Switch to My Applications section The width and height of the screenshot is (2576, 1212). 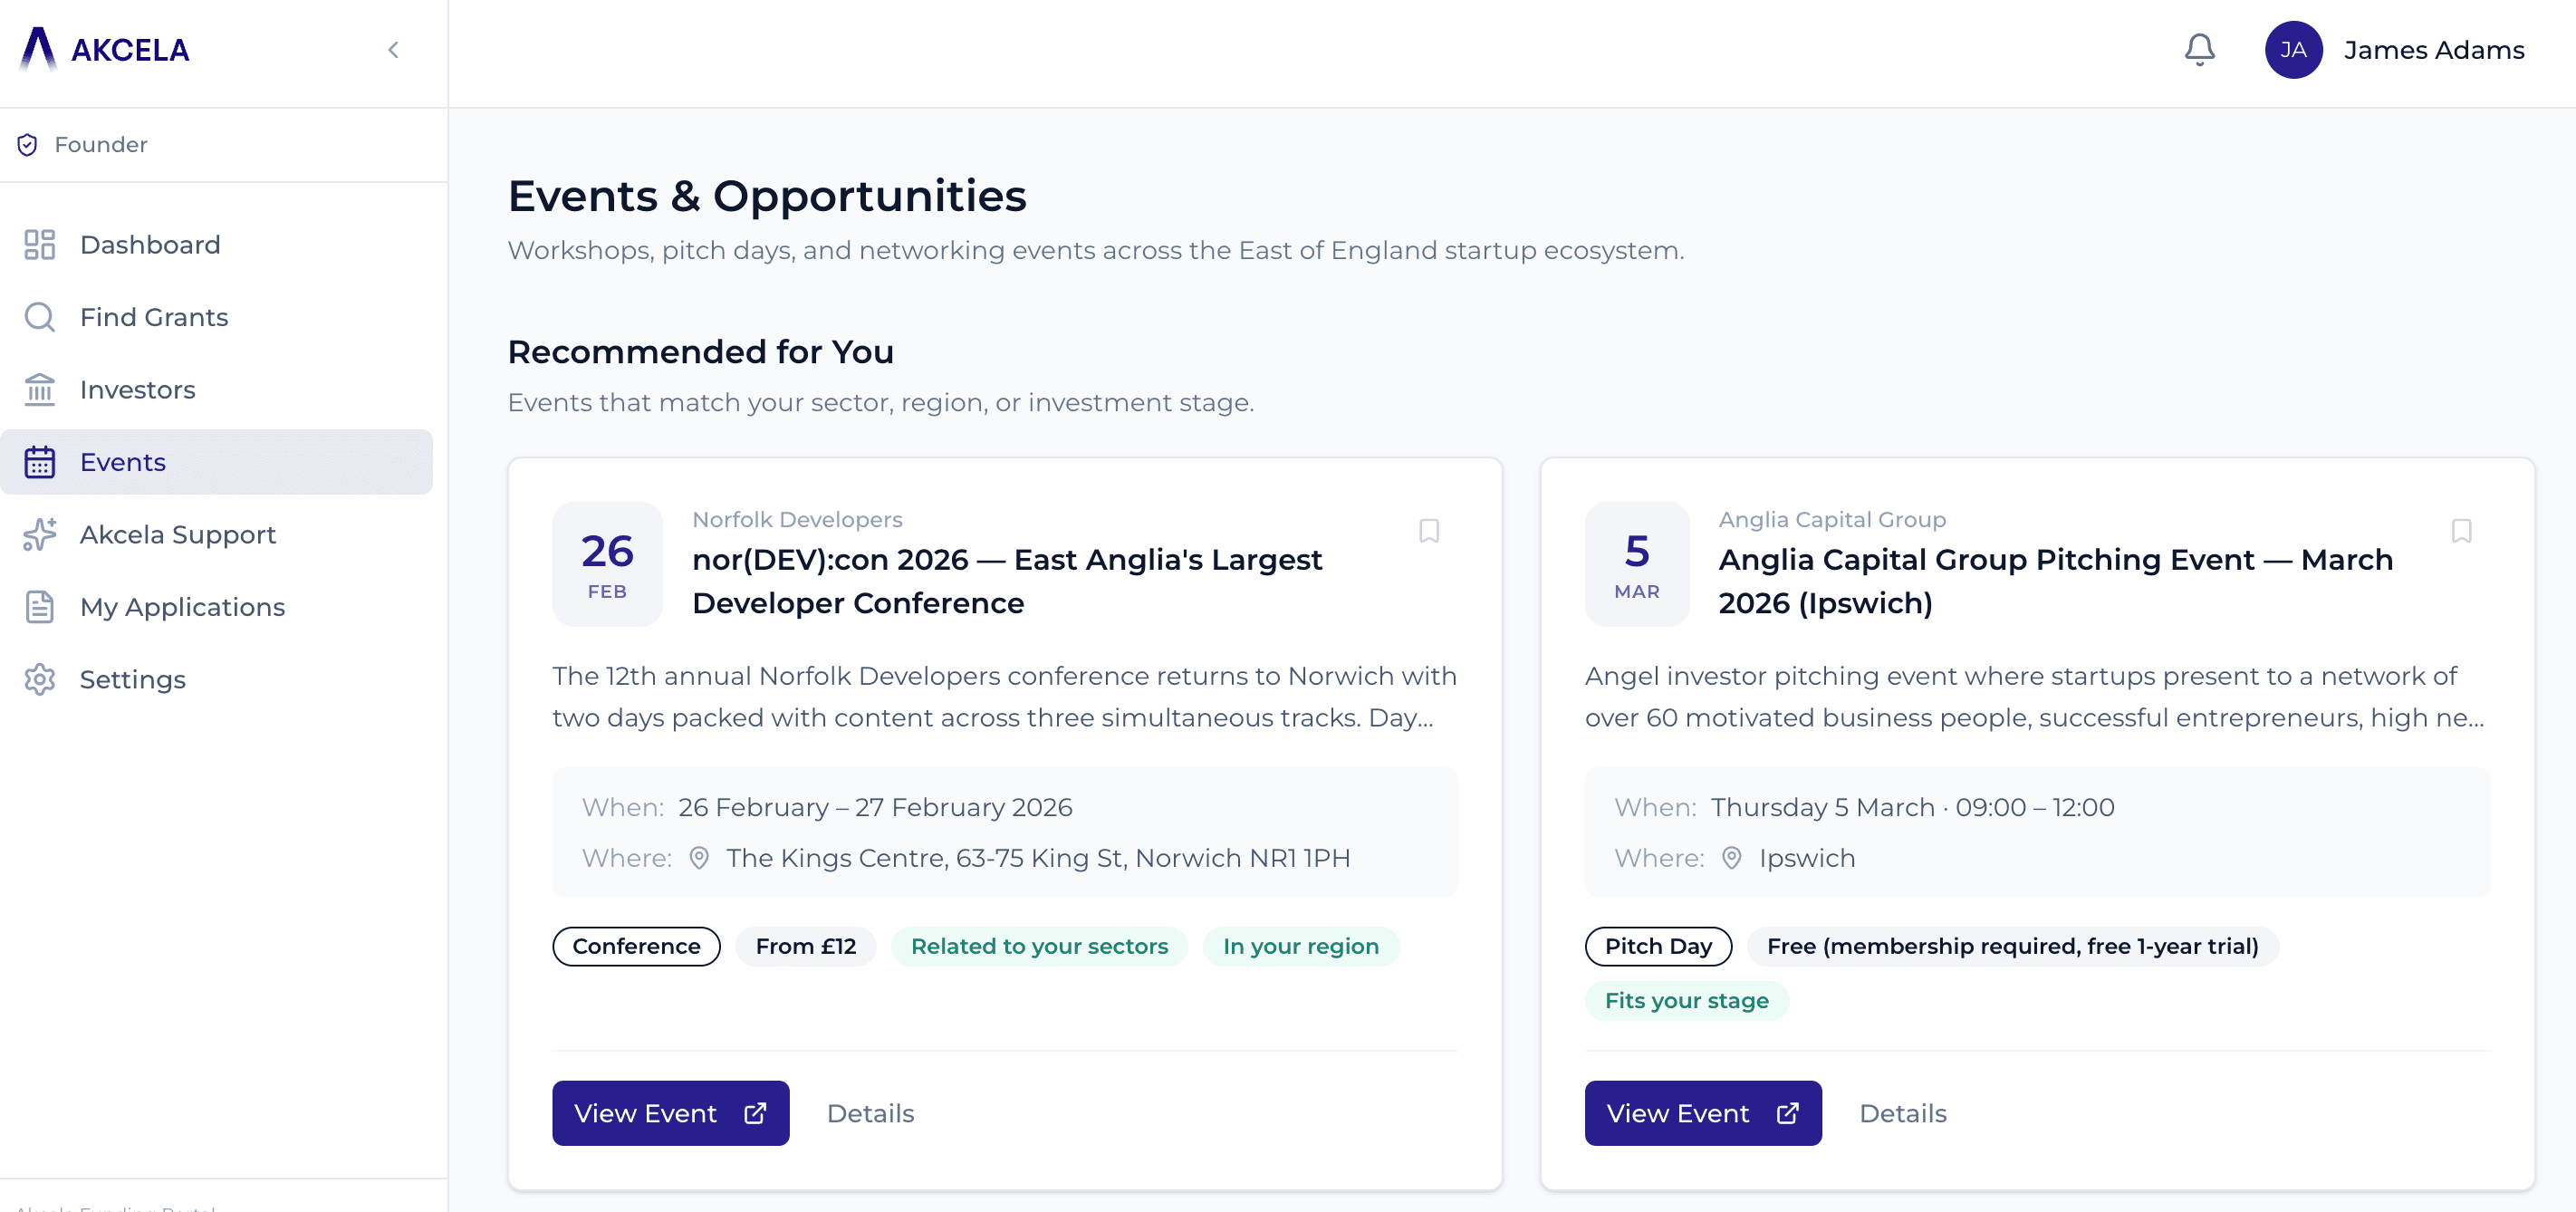tap(183, 606)
